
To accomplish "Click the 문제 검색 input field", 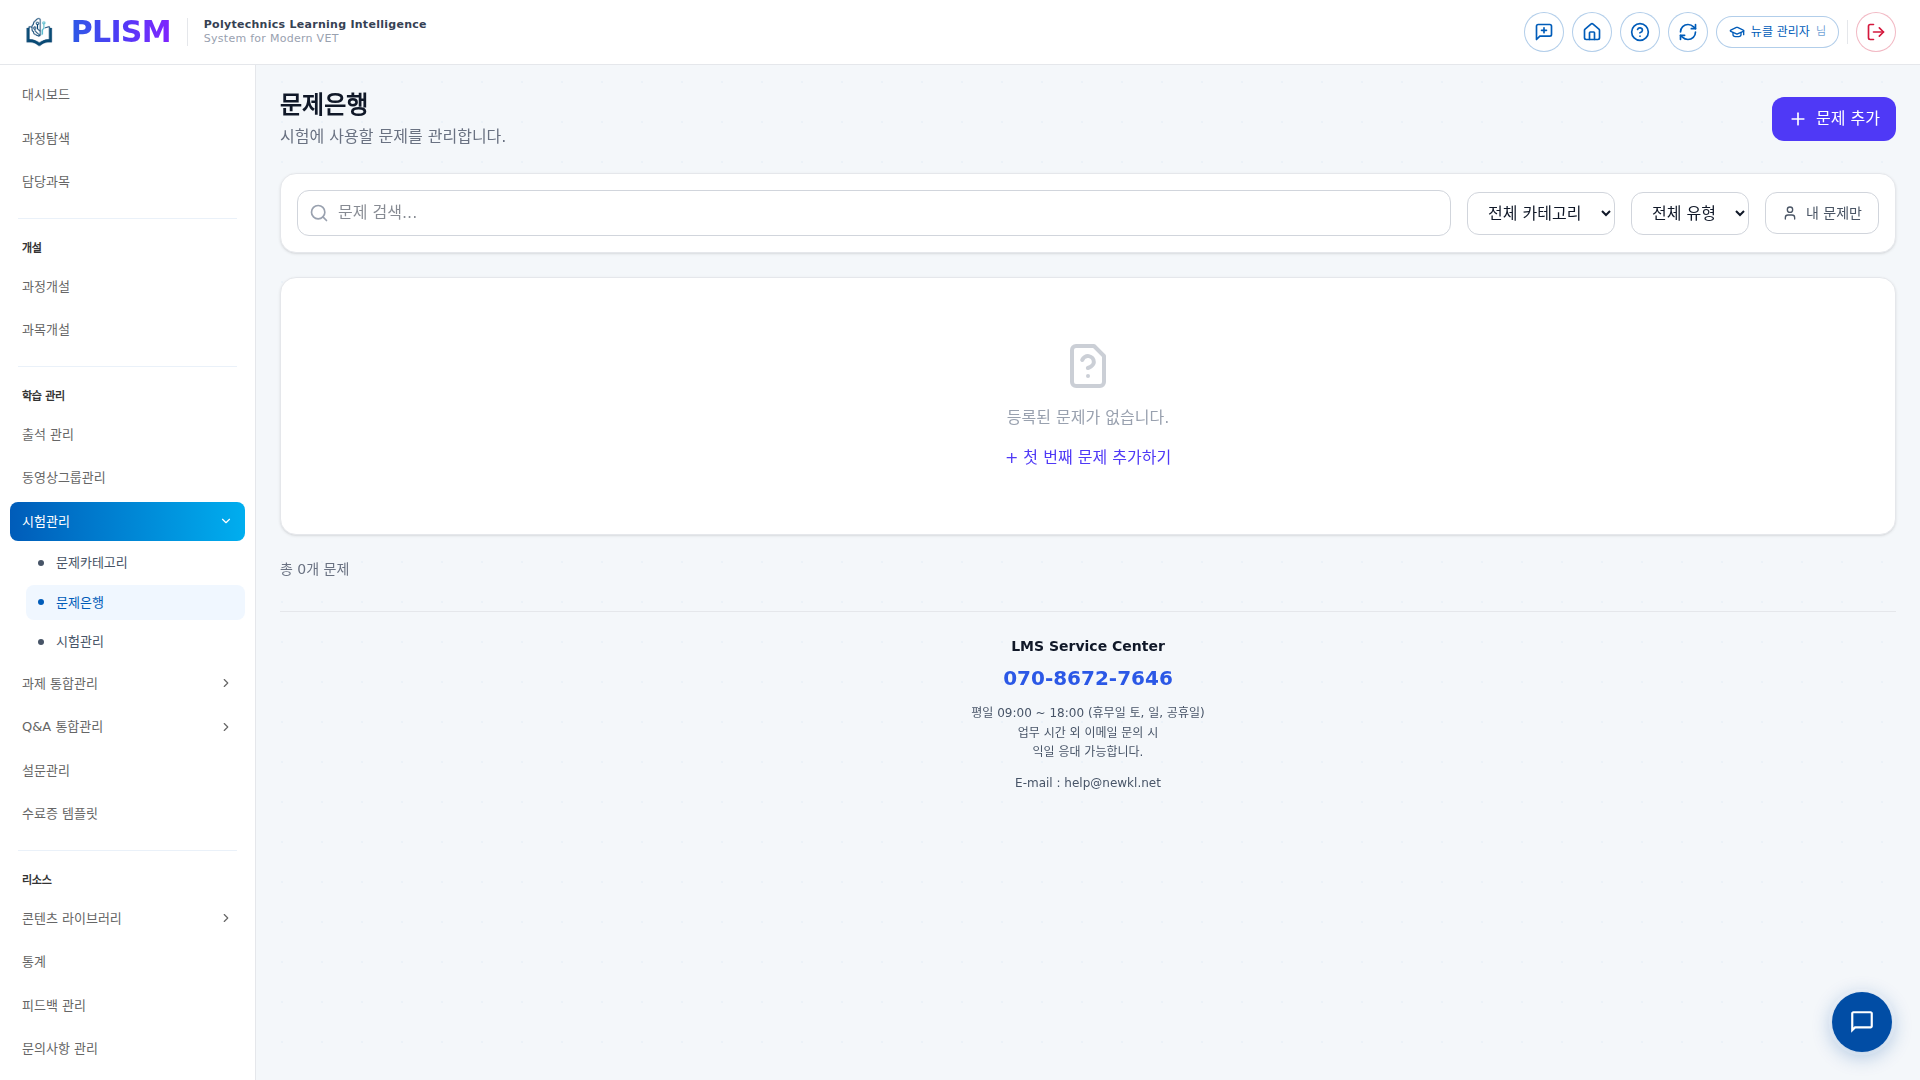I will pyautogui.click(x=873, y=213).
